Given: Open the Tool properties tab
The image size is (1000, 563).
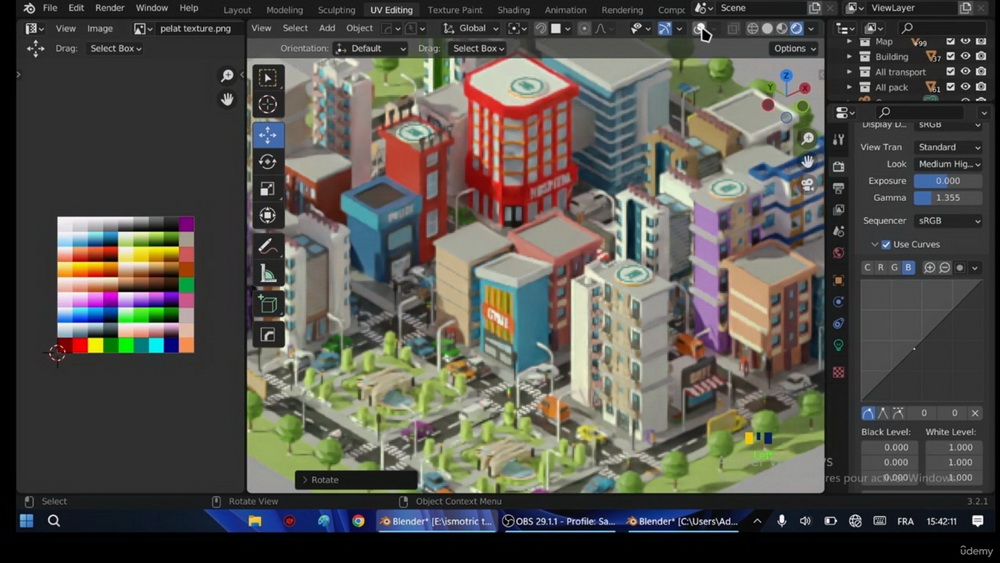Looking at the screenshot, I should click(839, 140).
